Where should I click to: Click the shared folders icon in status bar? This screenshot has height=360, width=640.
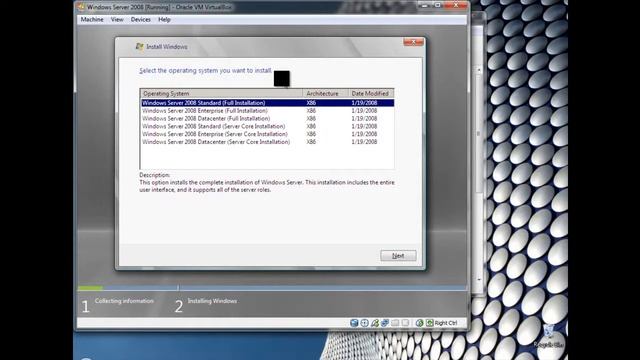[395, 323]
